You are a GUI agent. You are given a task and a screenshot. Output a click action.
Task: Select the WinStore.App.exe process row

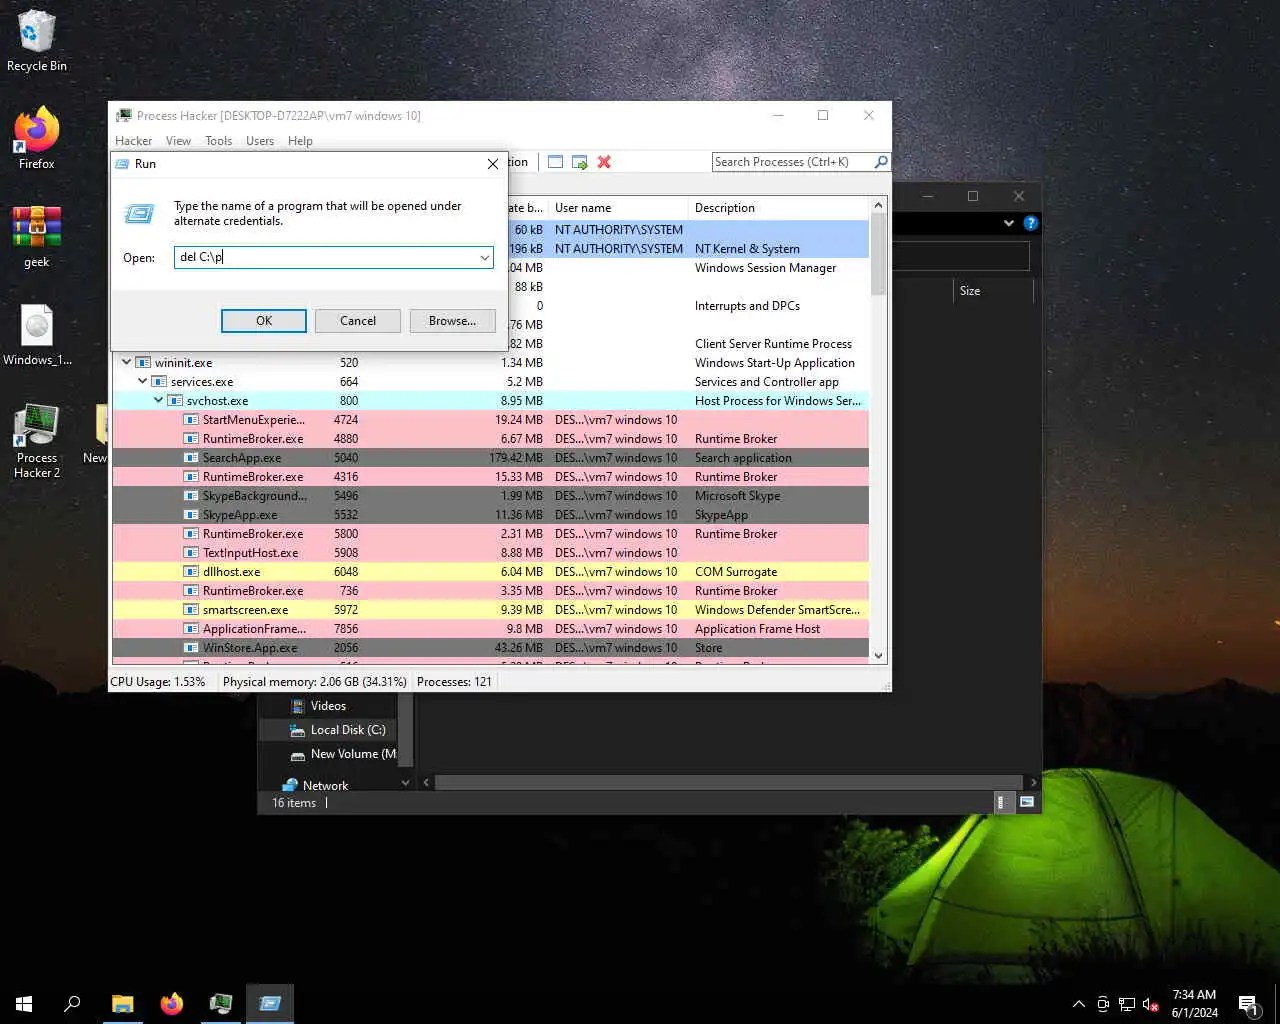490,648
